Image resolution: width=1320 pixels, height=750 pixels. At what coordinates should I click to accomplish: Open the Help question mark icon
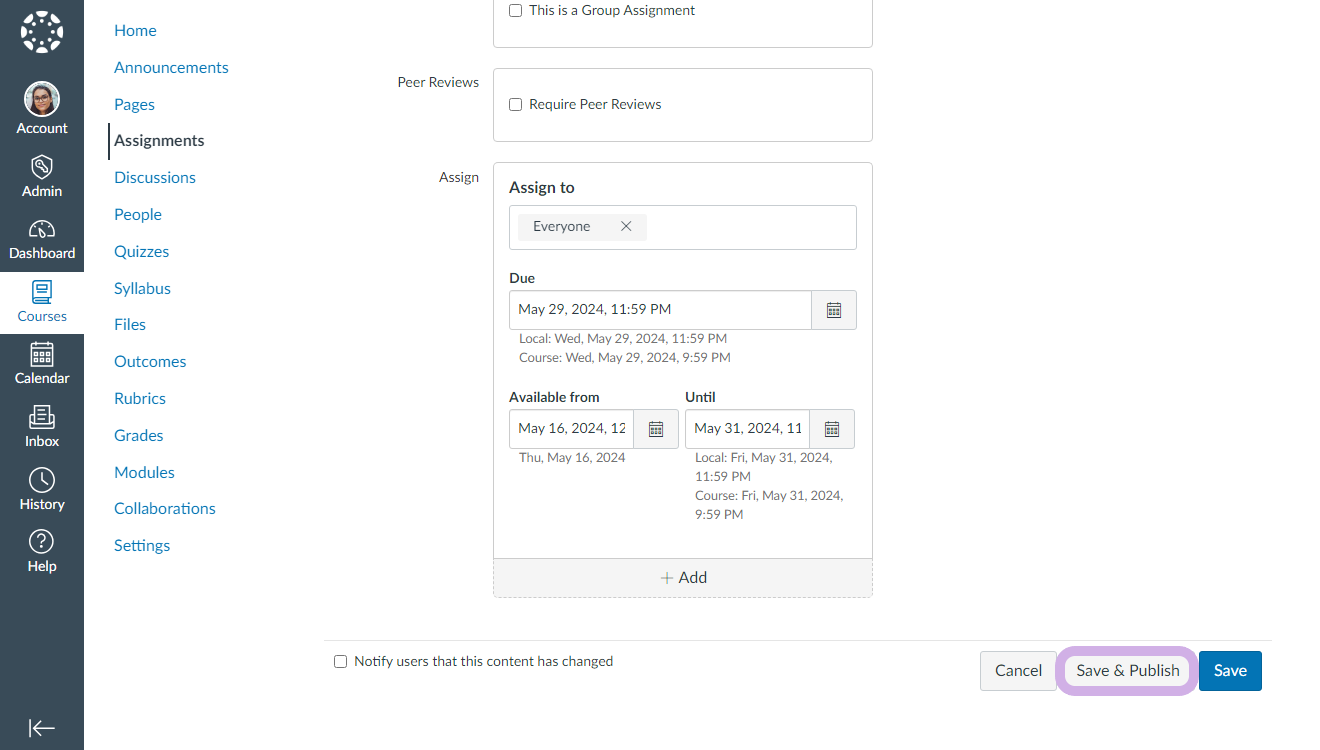42,543
